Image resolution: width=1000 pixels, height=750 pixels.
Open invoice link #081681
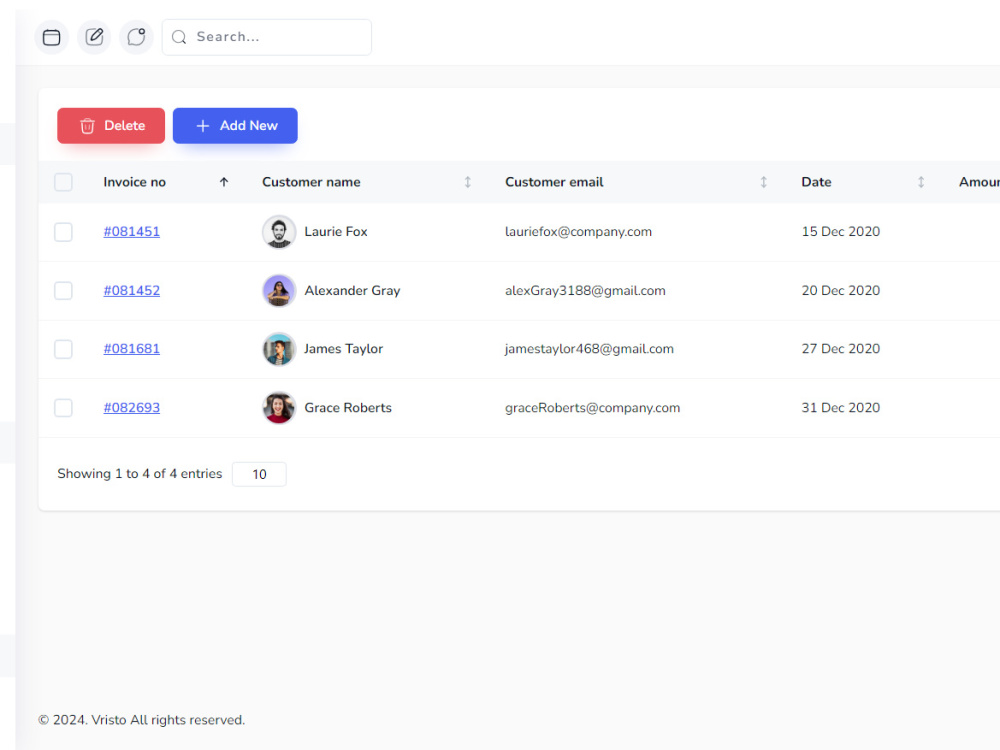[x=132, y=349]
